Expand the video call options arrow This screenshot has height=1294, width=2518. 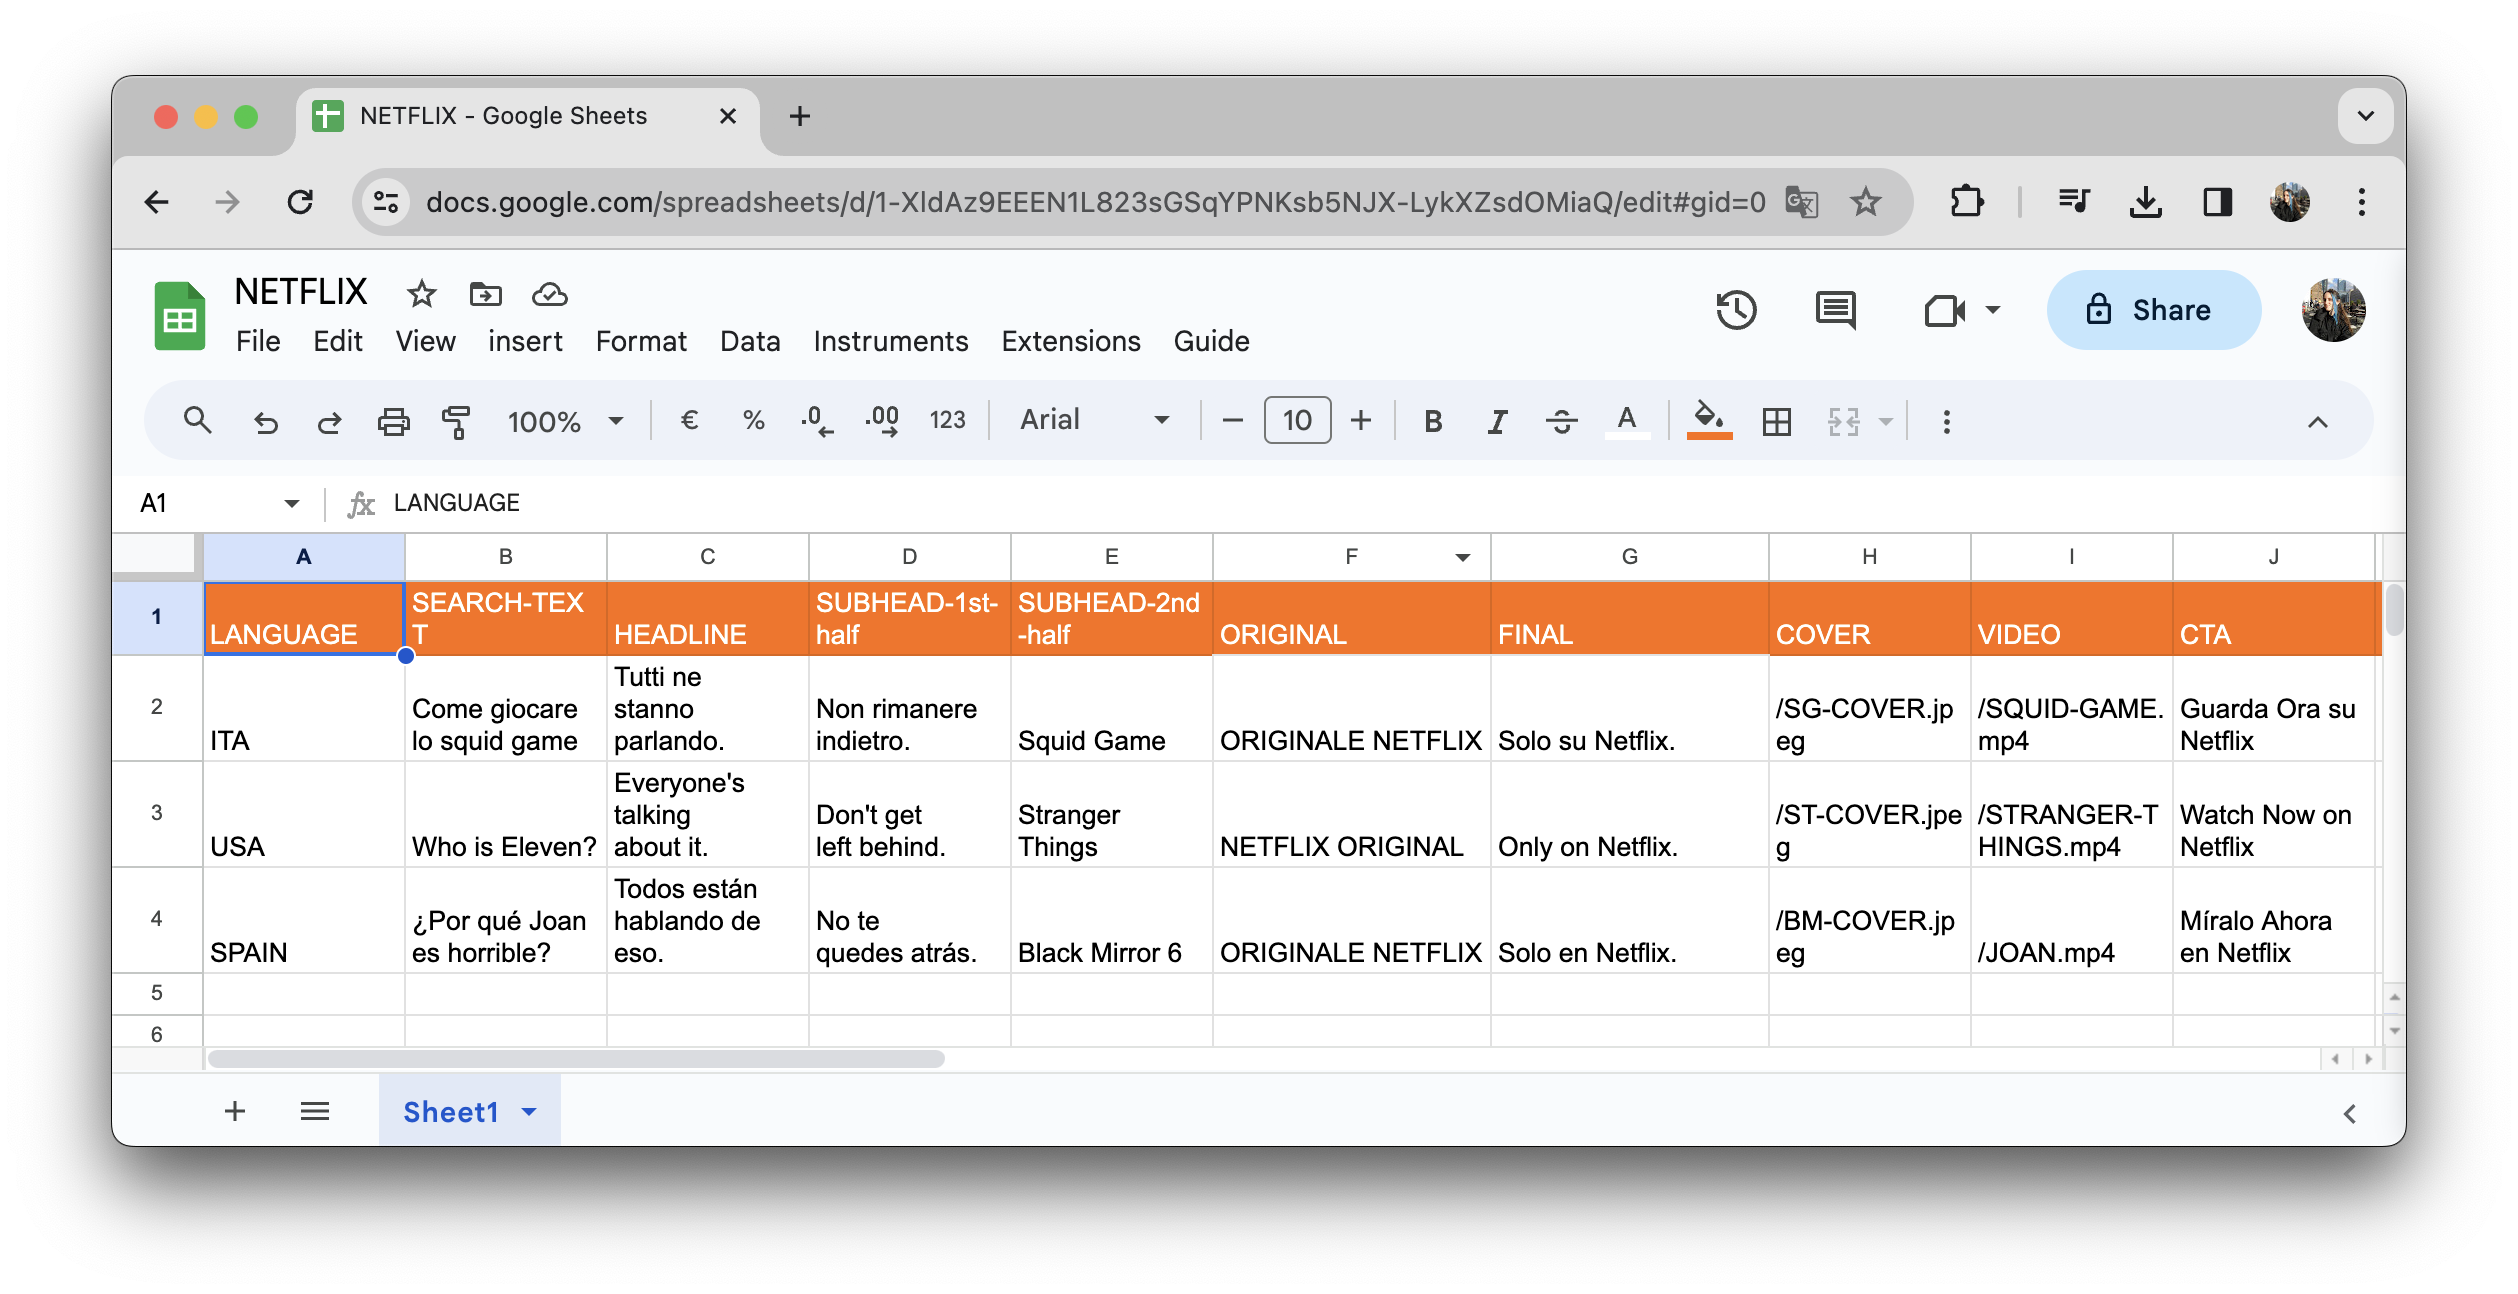coord(1992,310)
